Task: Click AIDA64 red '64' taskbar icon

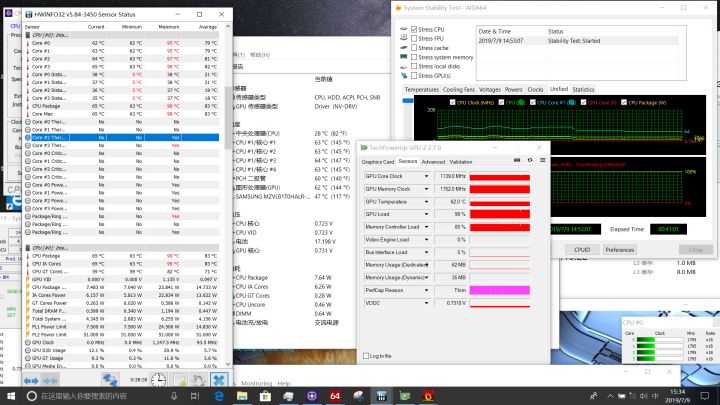Action: point(335,396)
